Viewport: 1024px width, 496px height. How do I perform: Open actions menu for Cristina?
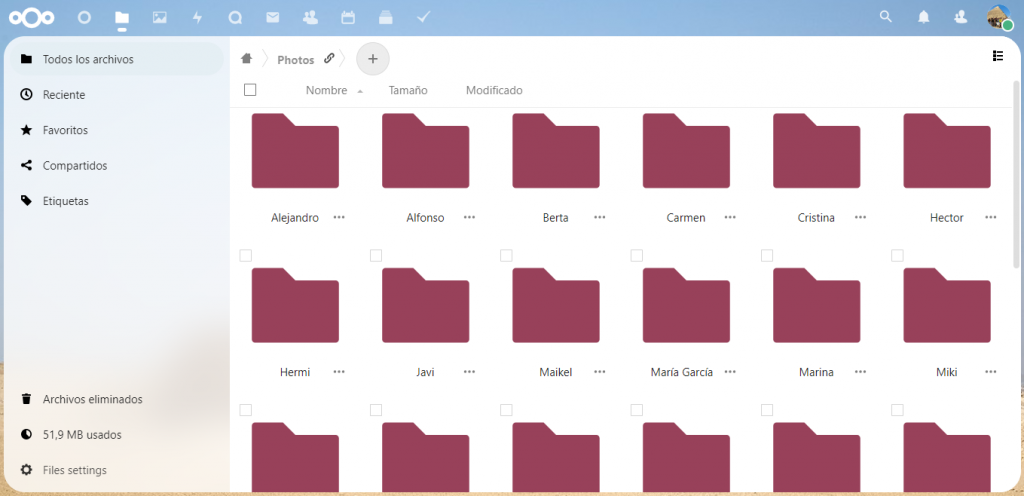(x=861, y=217)
